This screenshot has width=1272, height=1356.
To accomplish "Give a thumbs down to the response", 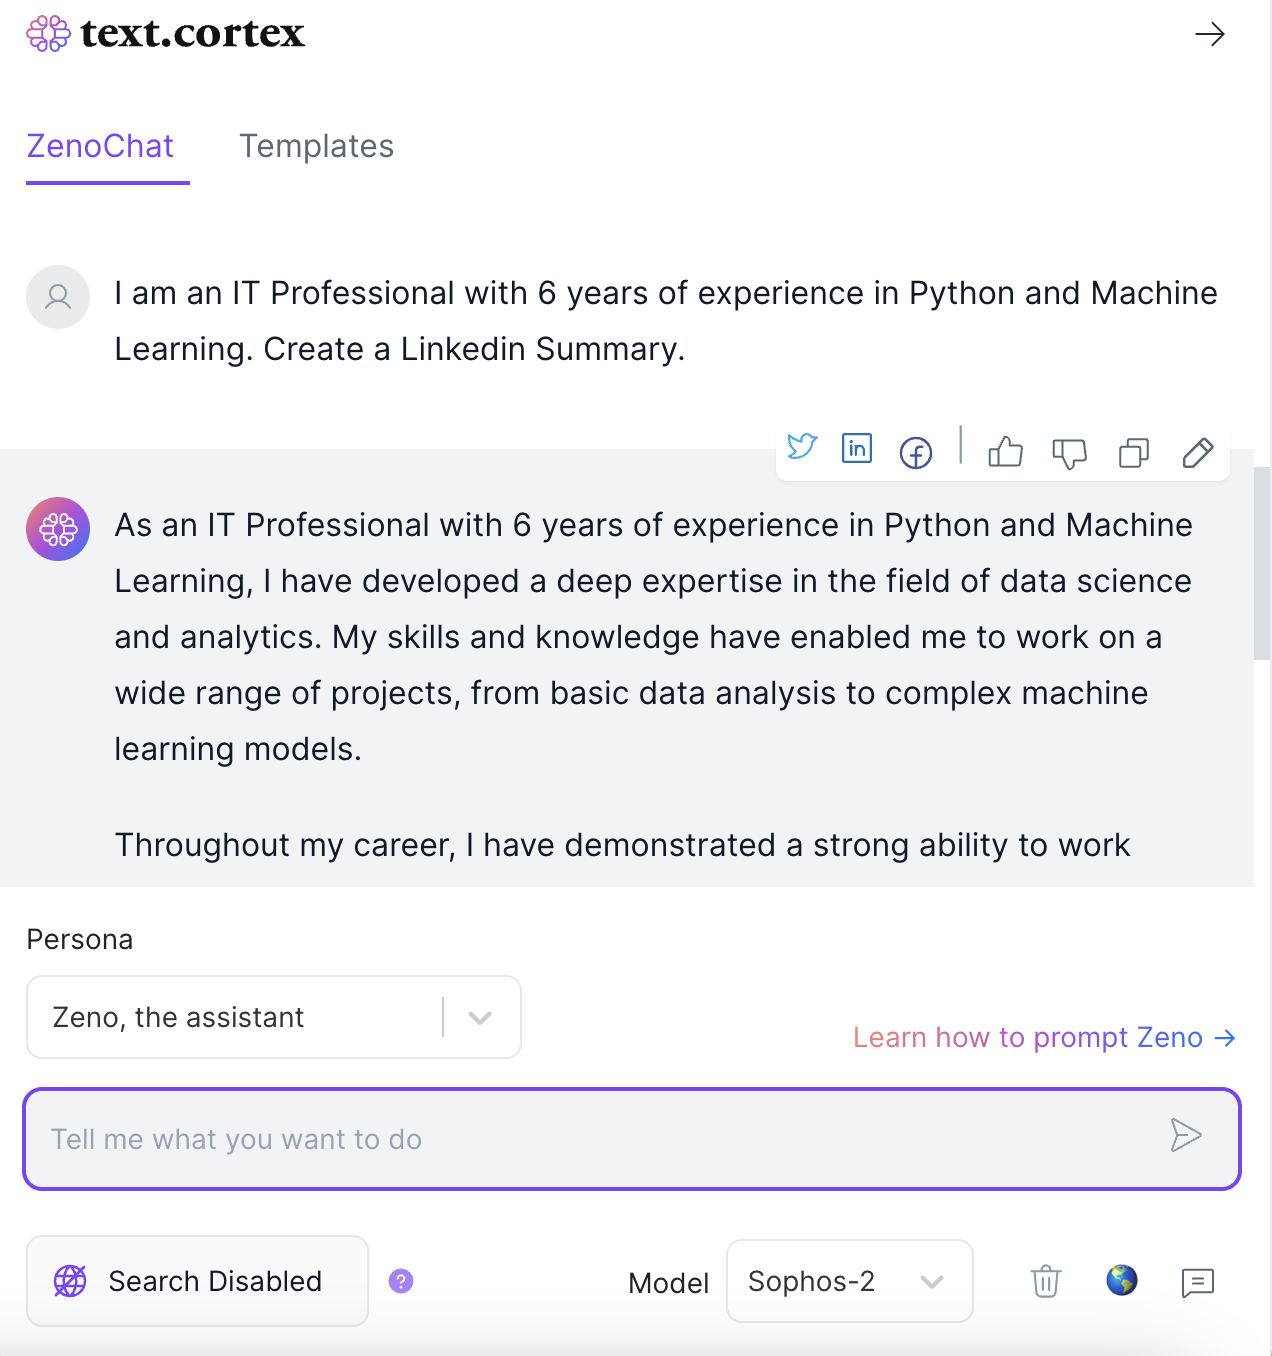I will click(1070, 453).
